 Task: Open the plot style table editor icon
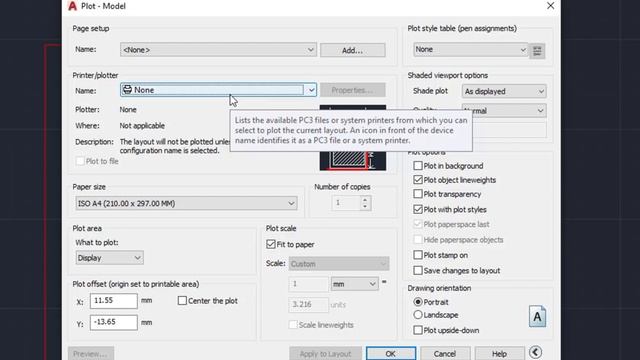pos(537,51)
